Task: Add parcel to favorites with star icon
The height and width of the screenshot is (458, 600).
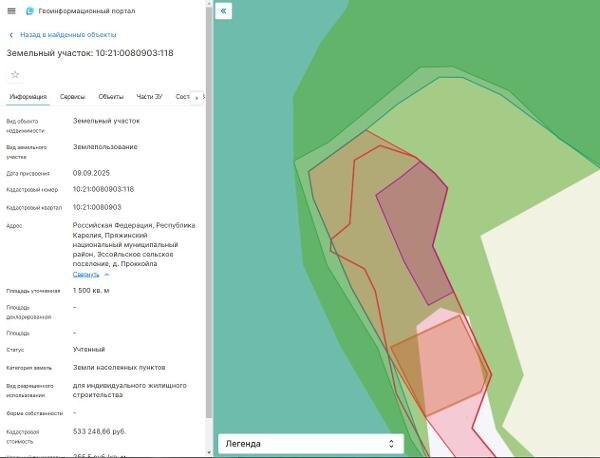Action: click(x=15, y=74)
